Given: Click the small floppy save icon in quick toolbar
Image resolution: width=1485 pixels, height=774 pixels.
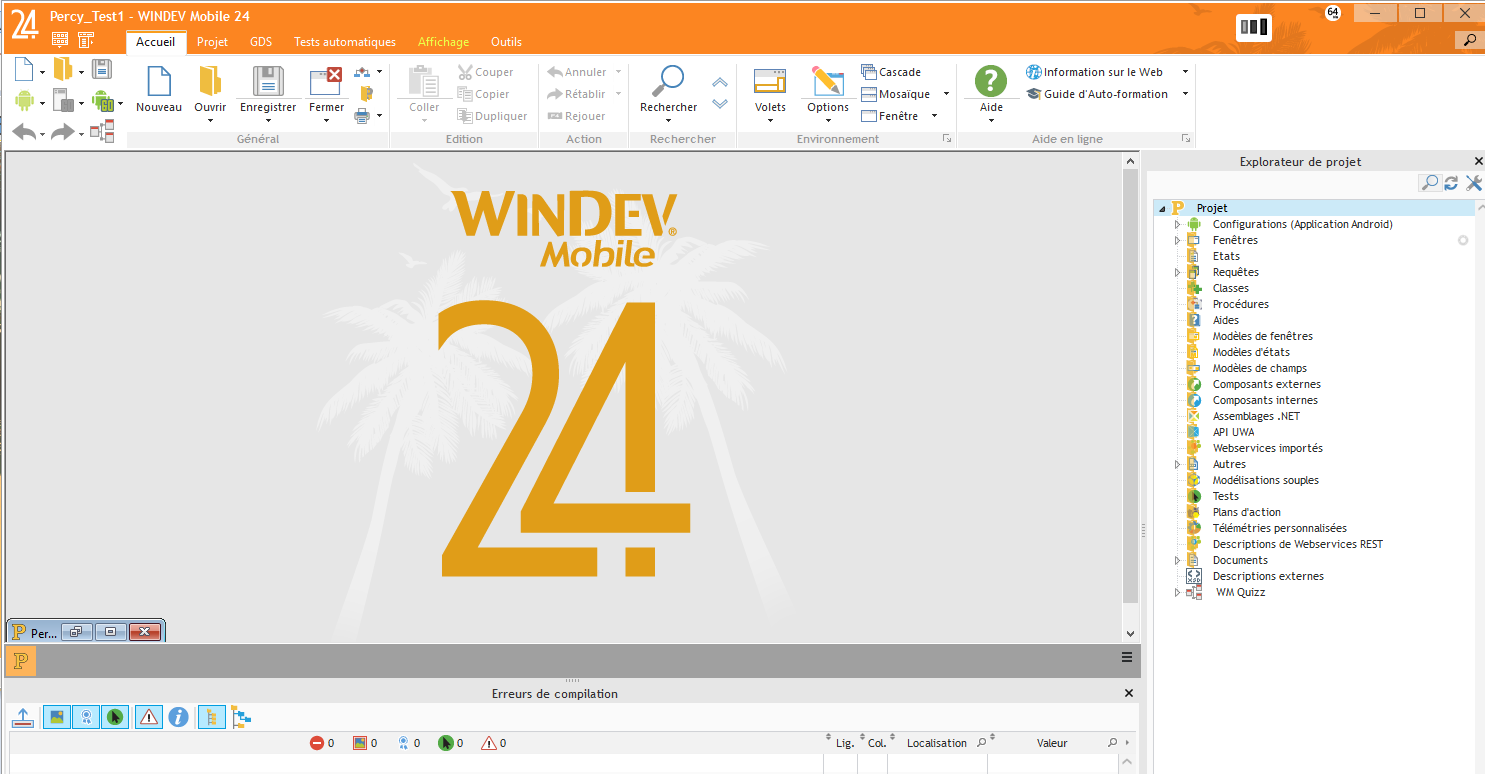Looking at the screenshot, I should tap(102, 69).
